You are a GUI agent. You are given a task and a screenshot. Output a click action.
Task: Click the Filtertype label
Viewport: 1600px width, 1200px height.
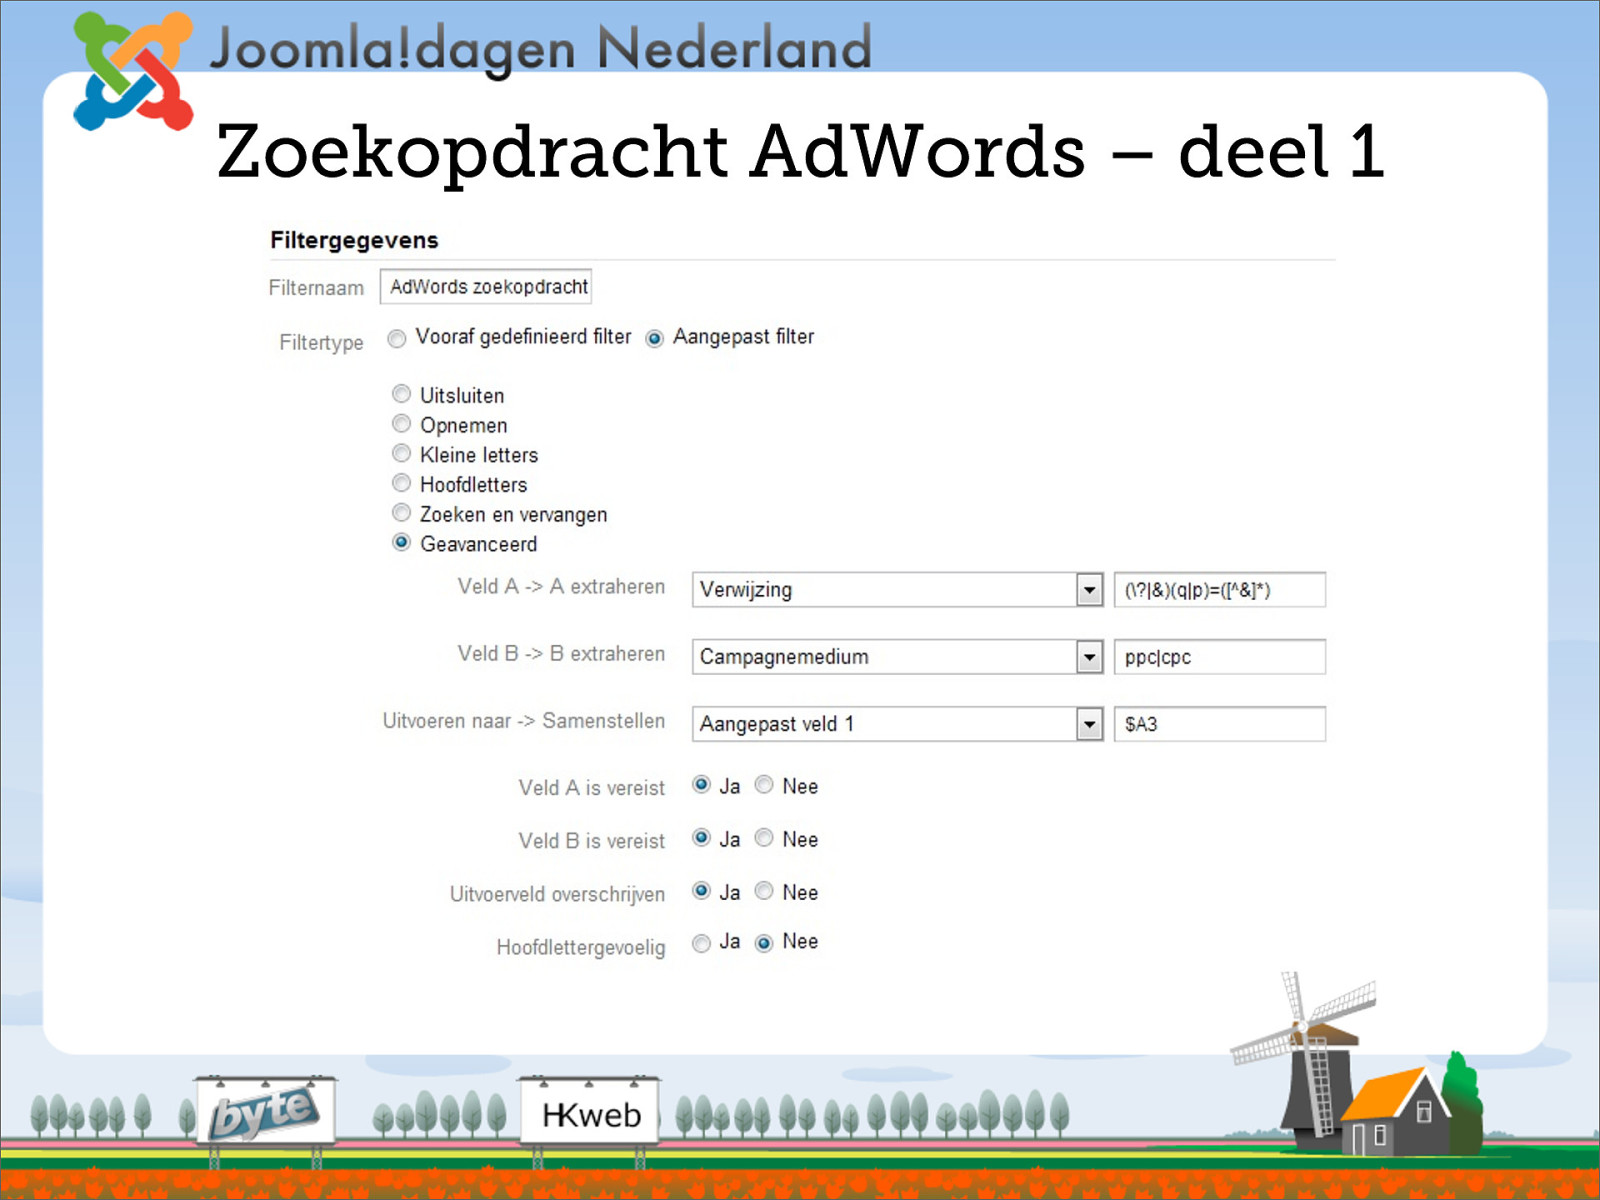(x=321, y=343)
